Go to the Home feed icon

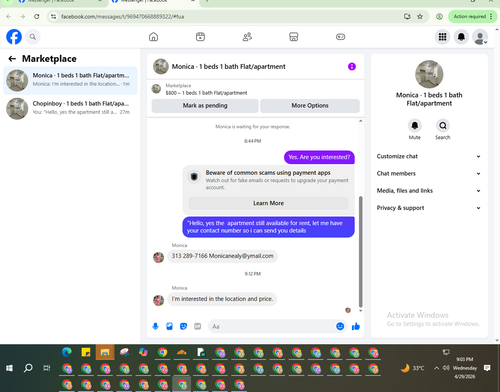153,37
